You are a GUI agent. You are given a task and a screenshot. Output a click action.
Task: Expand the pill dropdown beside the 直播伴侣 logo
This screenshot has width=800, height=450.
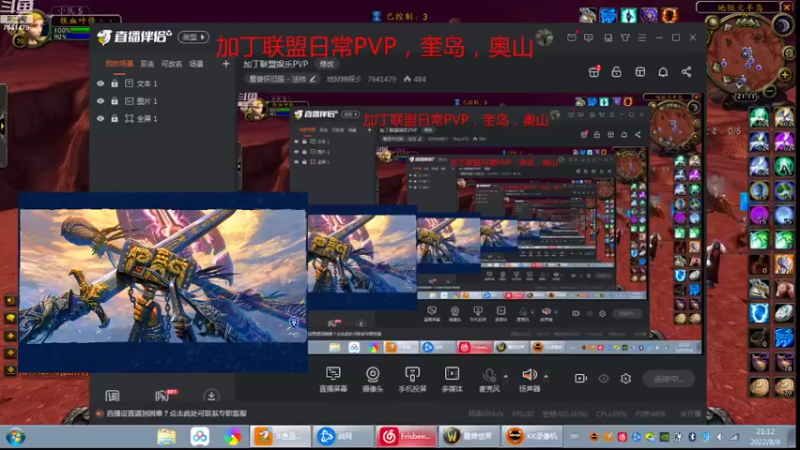tap(193, 37)
